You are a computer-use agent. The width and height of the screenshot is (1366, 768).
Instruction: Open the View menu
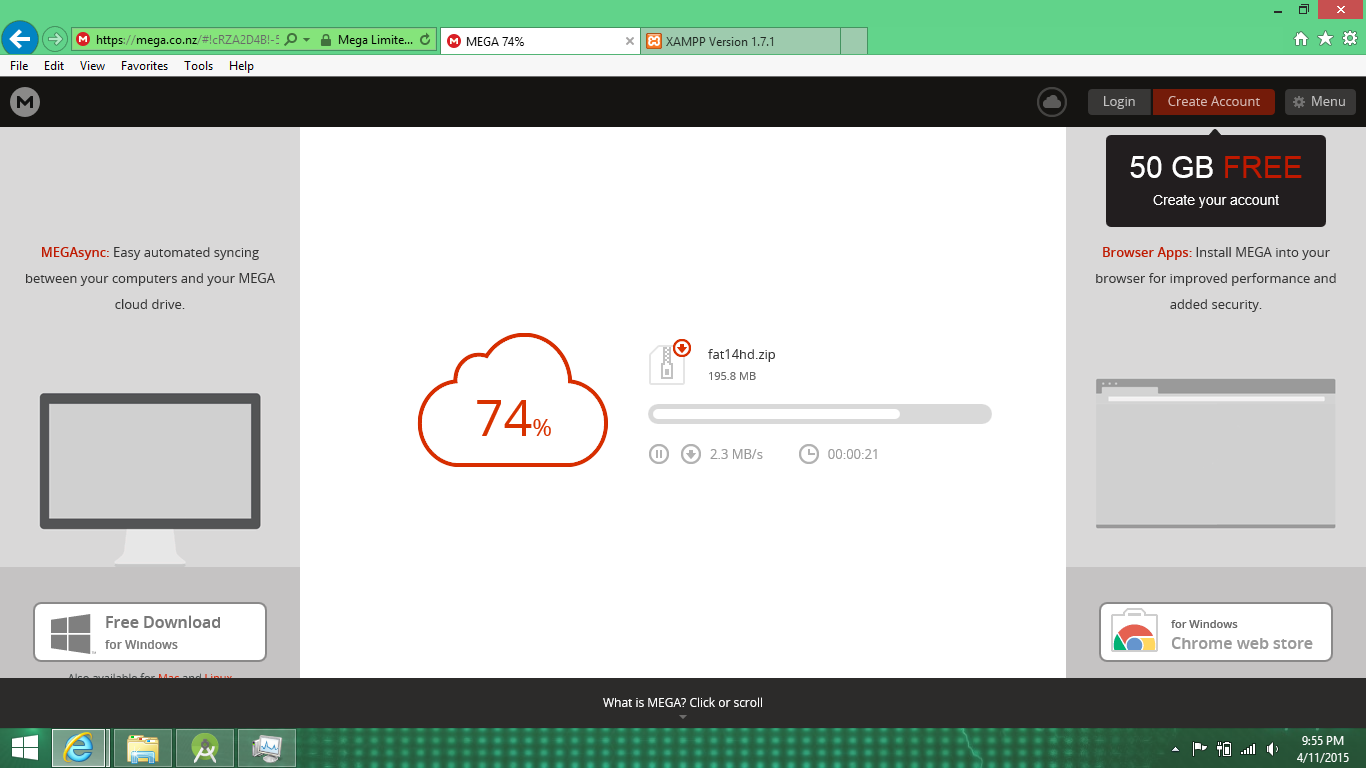click(x=93, y=66)
